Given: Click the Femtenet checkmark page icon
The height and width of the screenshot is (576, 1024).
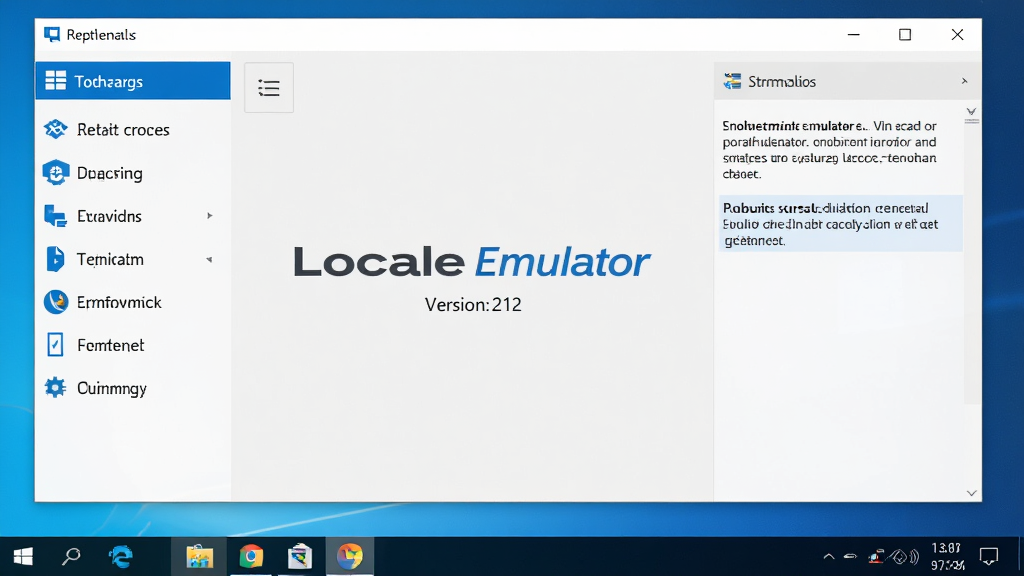Looking at the screenshot, I should click(56, 345).
